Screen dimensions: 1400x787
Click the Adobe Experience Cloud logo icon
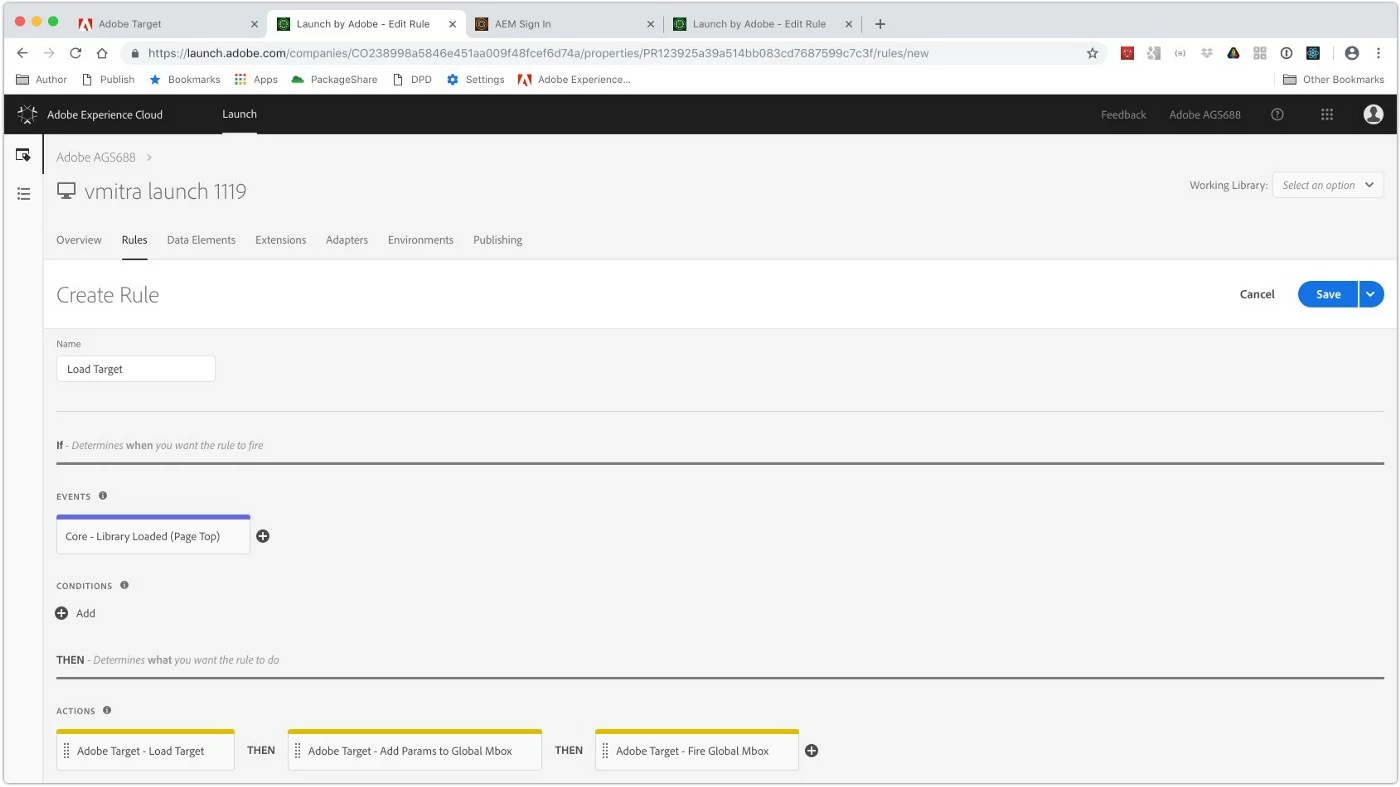point(28,115)
